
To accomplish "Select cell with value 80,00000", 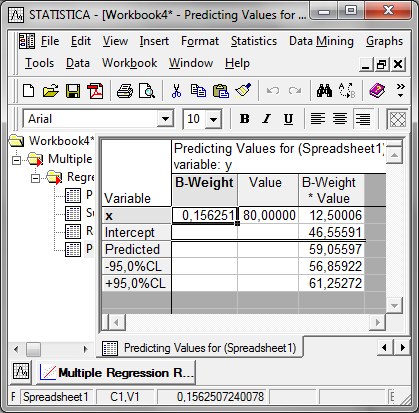I will click(268, 215).
